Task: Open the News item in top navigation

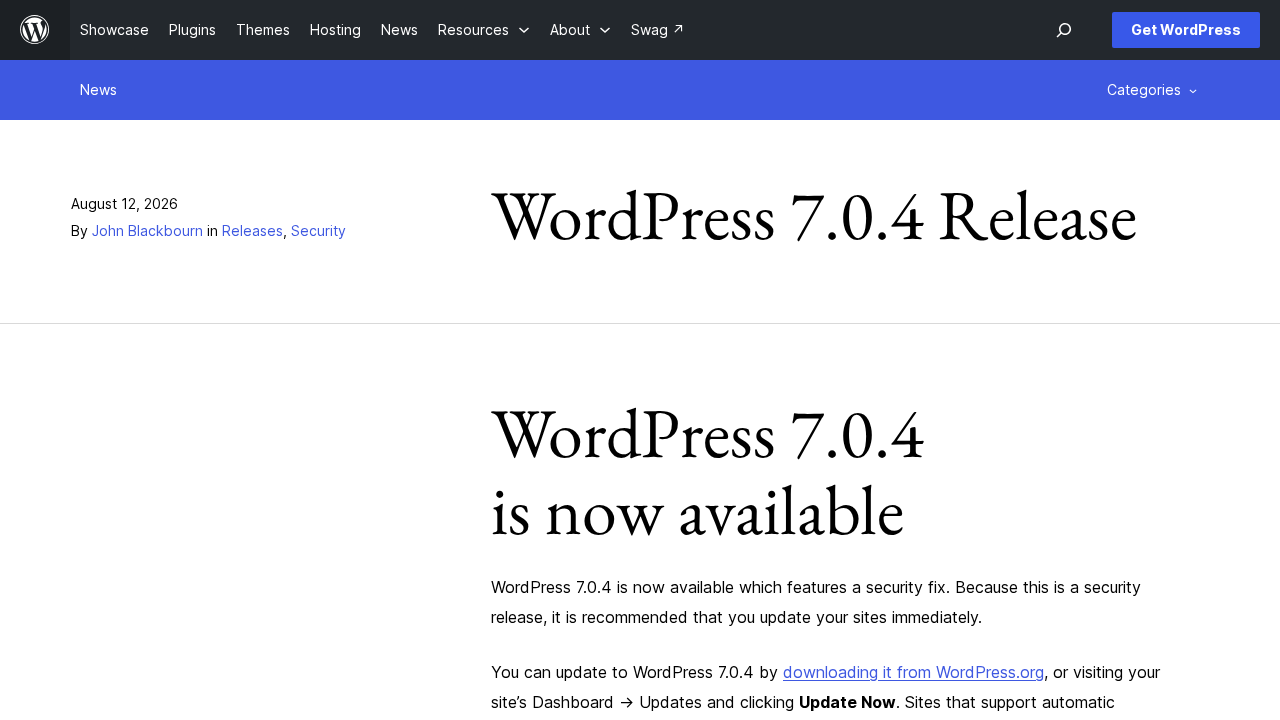Action: (399, 30)
